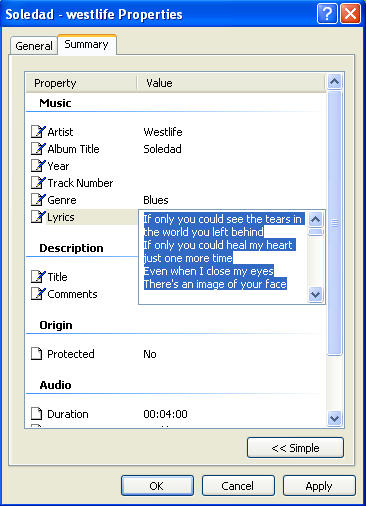Click inside the Lyrics text box
Viewport: 366px width, 506px height.
pos(223,257)
